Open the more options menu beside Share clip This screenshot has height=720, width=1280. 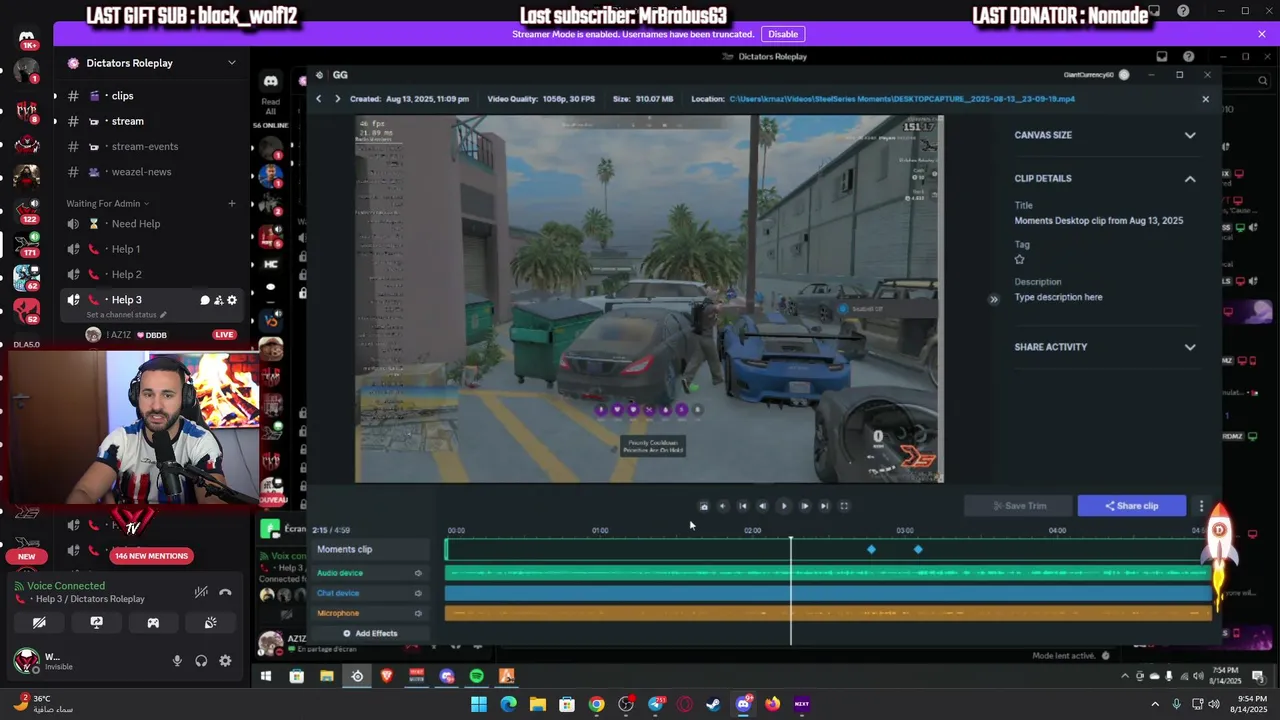pos(1201,506)
